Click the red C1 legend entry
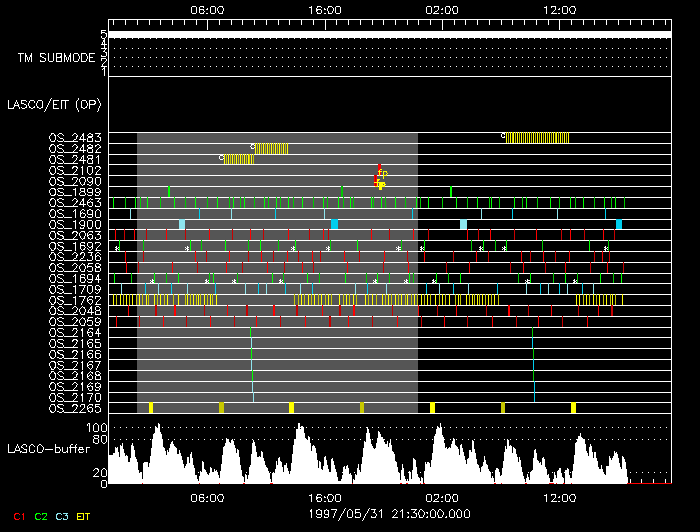The width and height of the screenshot is (700, 532). (17, 515)
